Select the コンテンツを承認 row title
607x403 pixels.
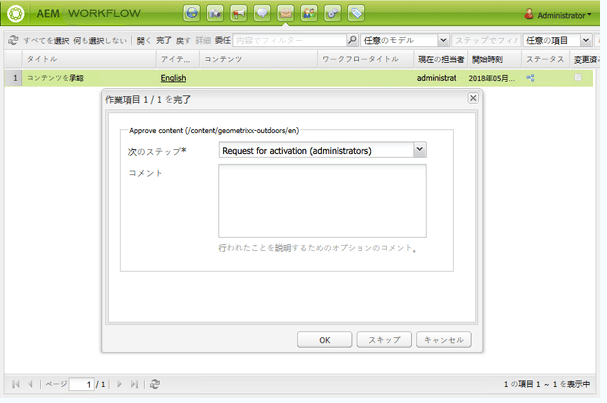pyautogui.click(x=55, y=78)
